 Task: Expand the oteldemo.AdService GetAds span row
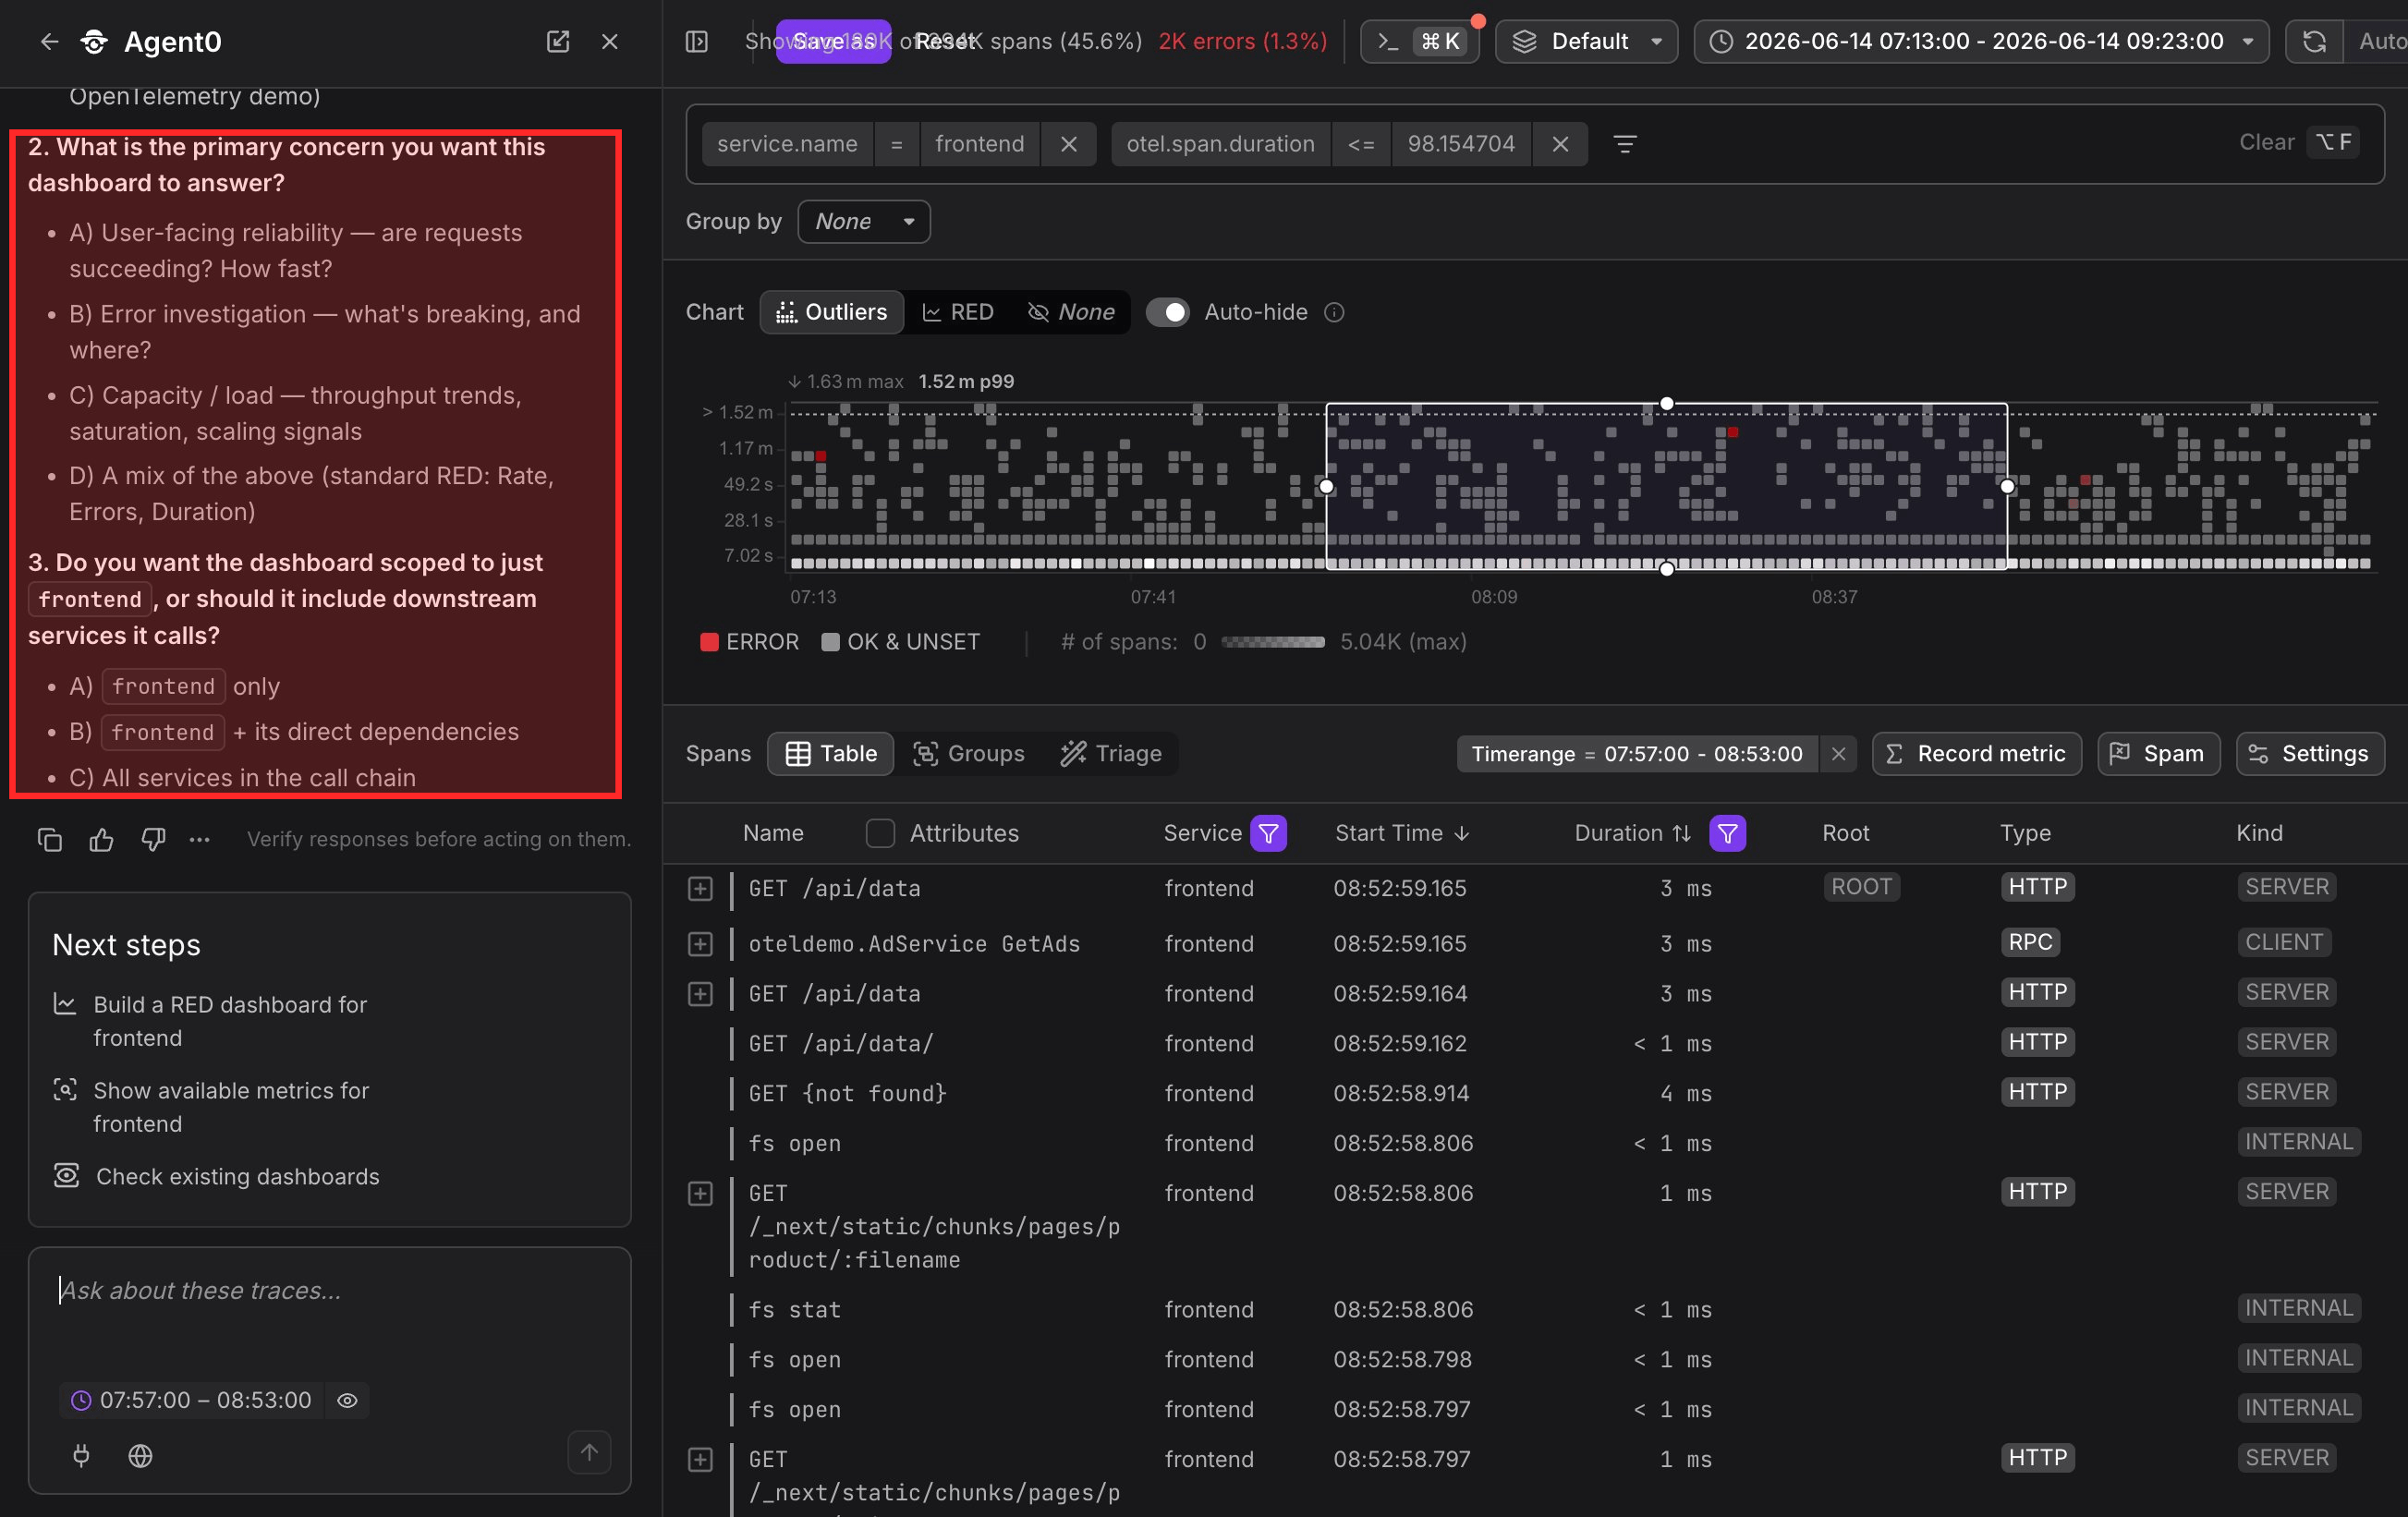pos(700,944)
